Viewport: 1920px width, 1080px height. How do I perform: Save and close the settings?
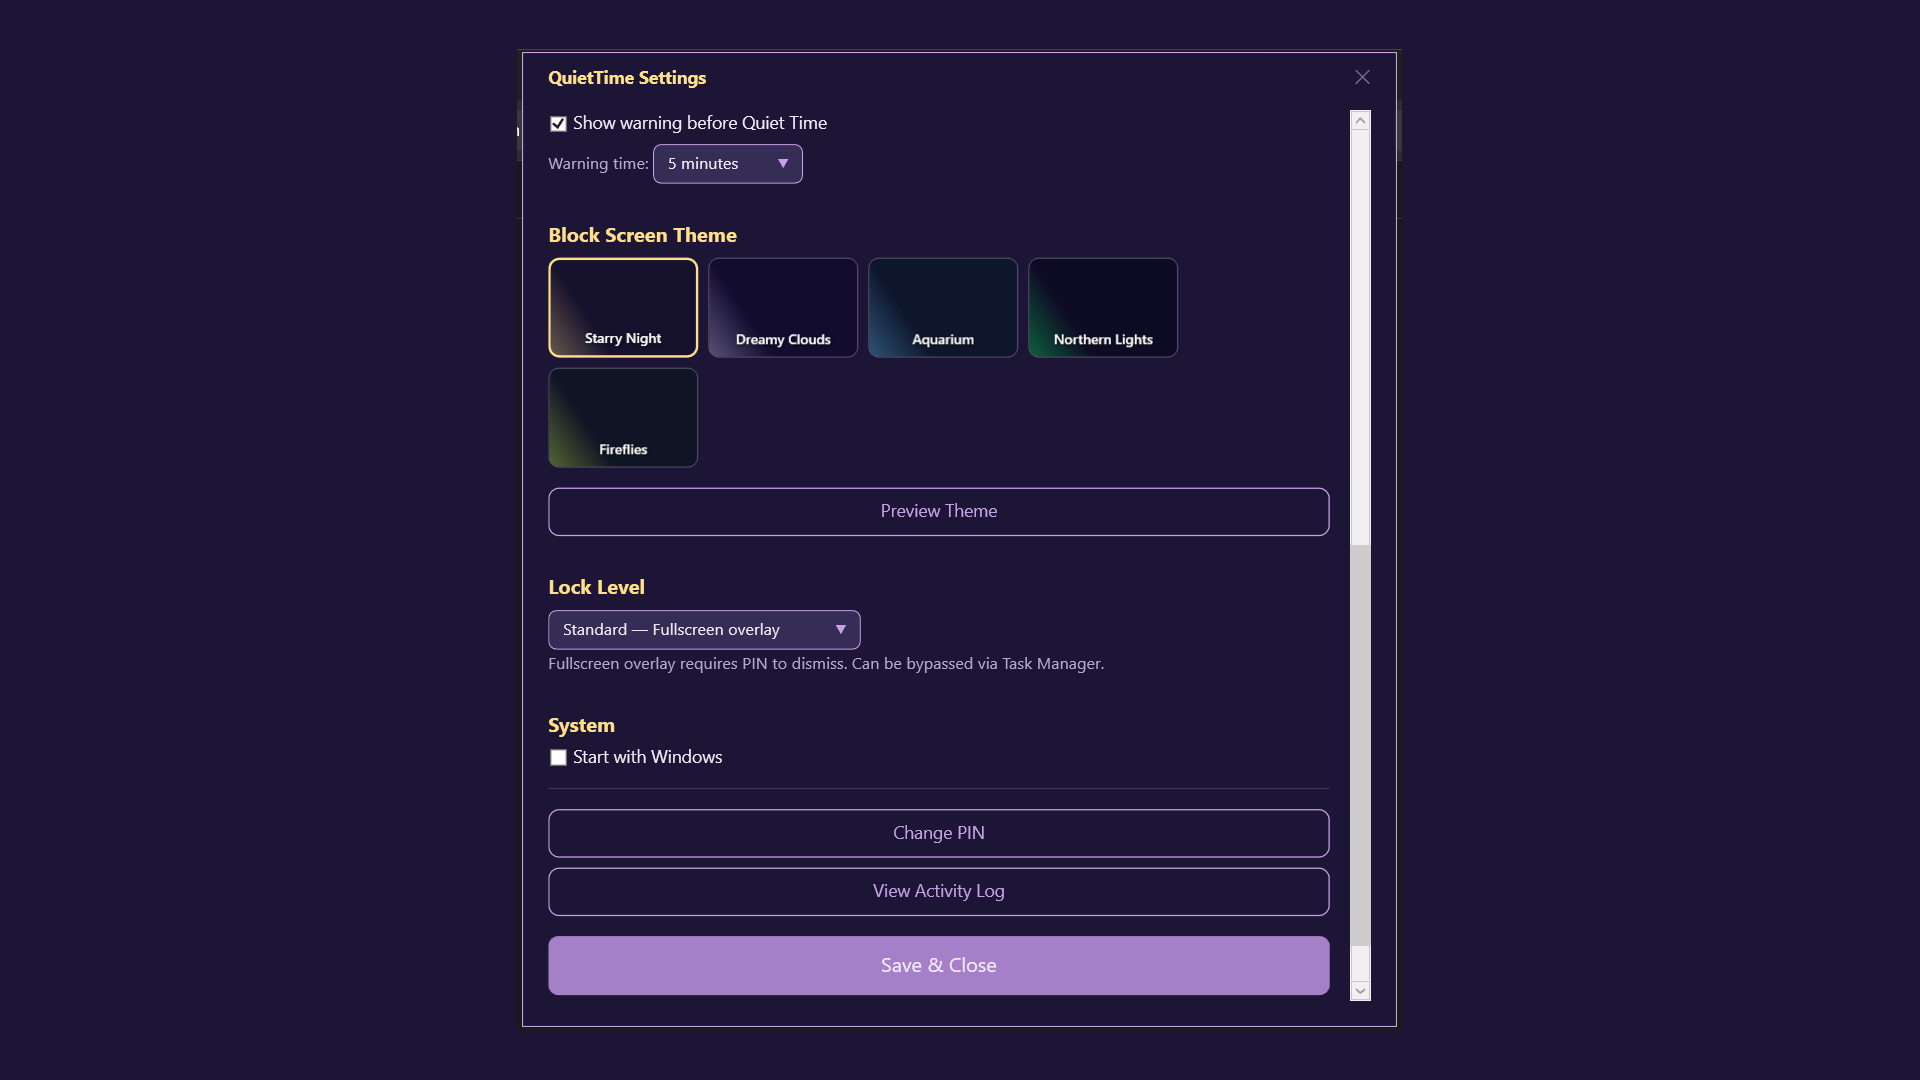938,965
